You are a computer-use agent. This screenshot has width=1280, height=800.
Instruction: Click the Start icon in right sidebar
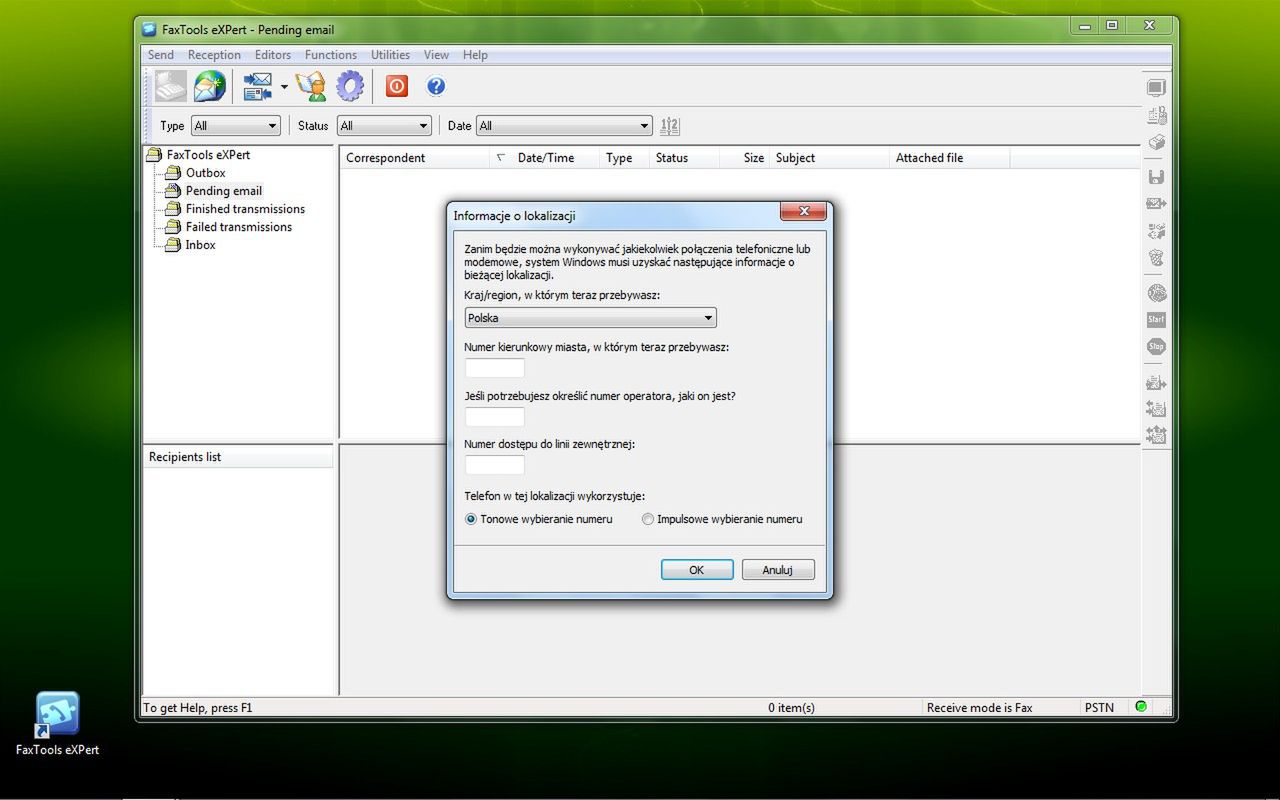tap(1156, 320)
